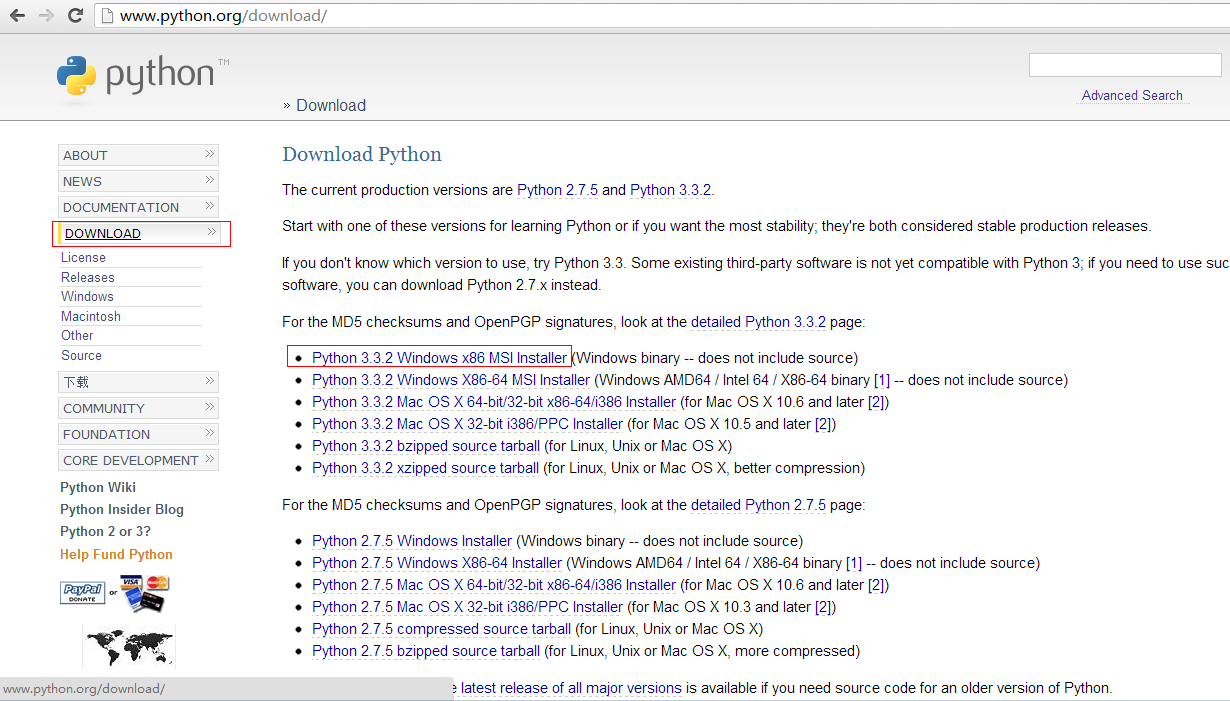Click inside the search input field
Image resolution: width=1230 pixels, height=701 pixels.
click(1124, 64)
